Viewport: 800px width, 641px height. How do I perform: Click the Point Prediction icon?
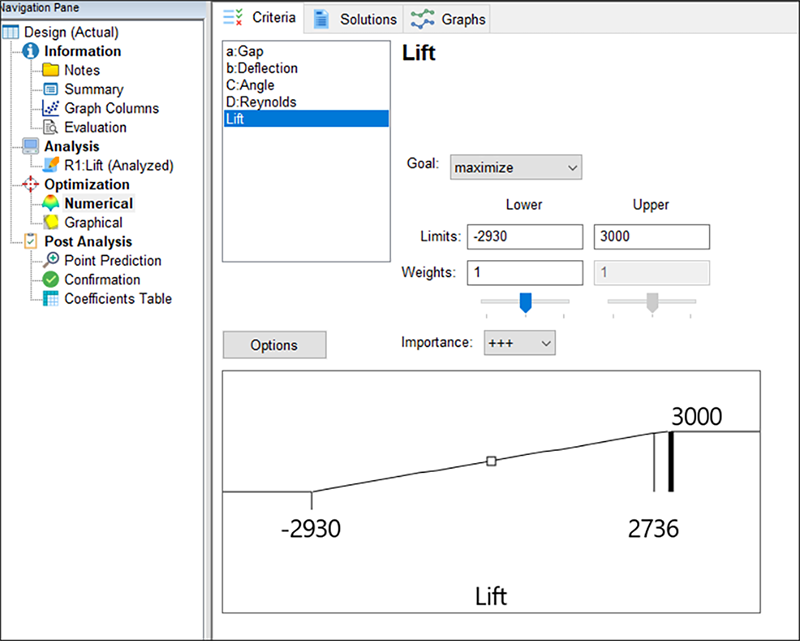[x=51, y=261]
